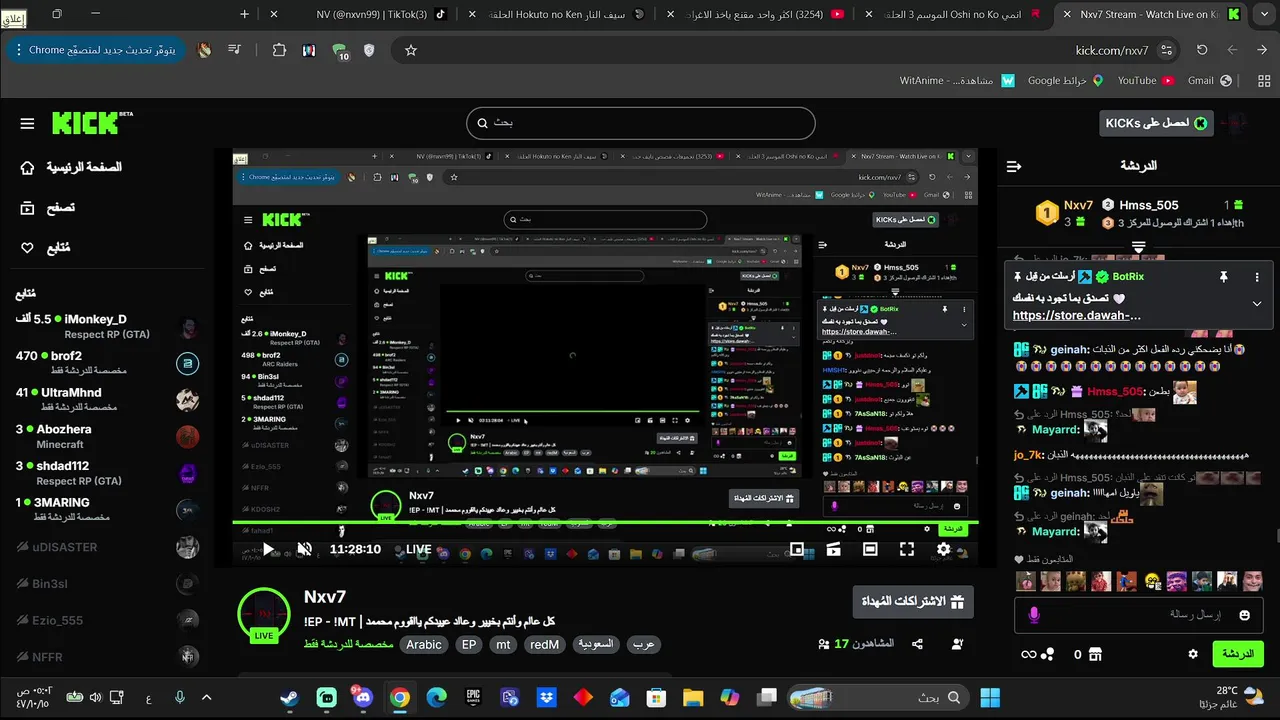The height and width of the screenshot is (720, 1280).
Task: Collapse chat panel with arrow icon
Action: tap(1014, 166)
